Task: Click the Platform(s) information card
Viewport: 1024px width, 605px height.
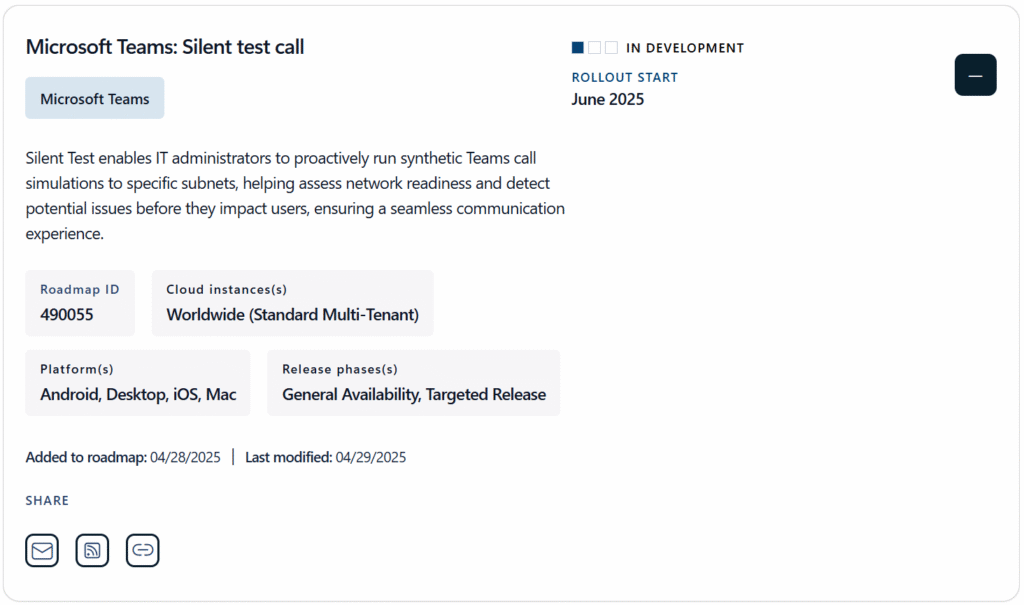Action: click(137, 383)
